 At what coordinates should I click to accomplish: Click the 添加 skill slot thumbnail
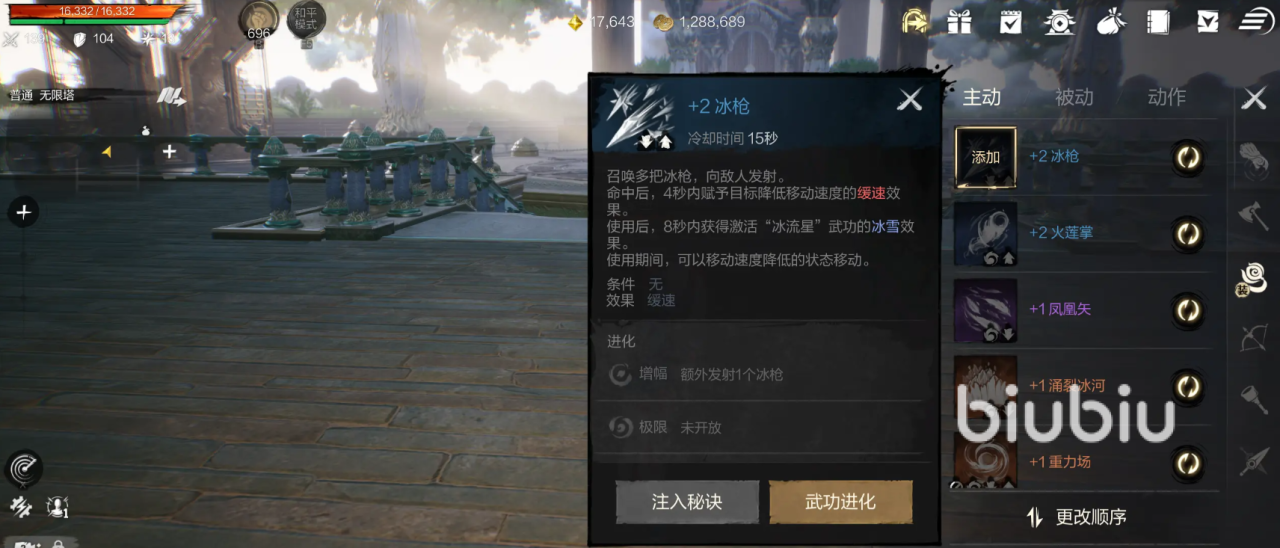[985, 157]
